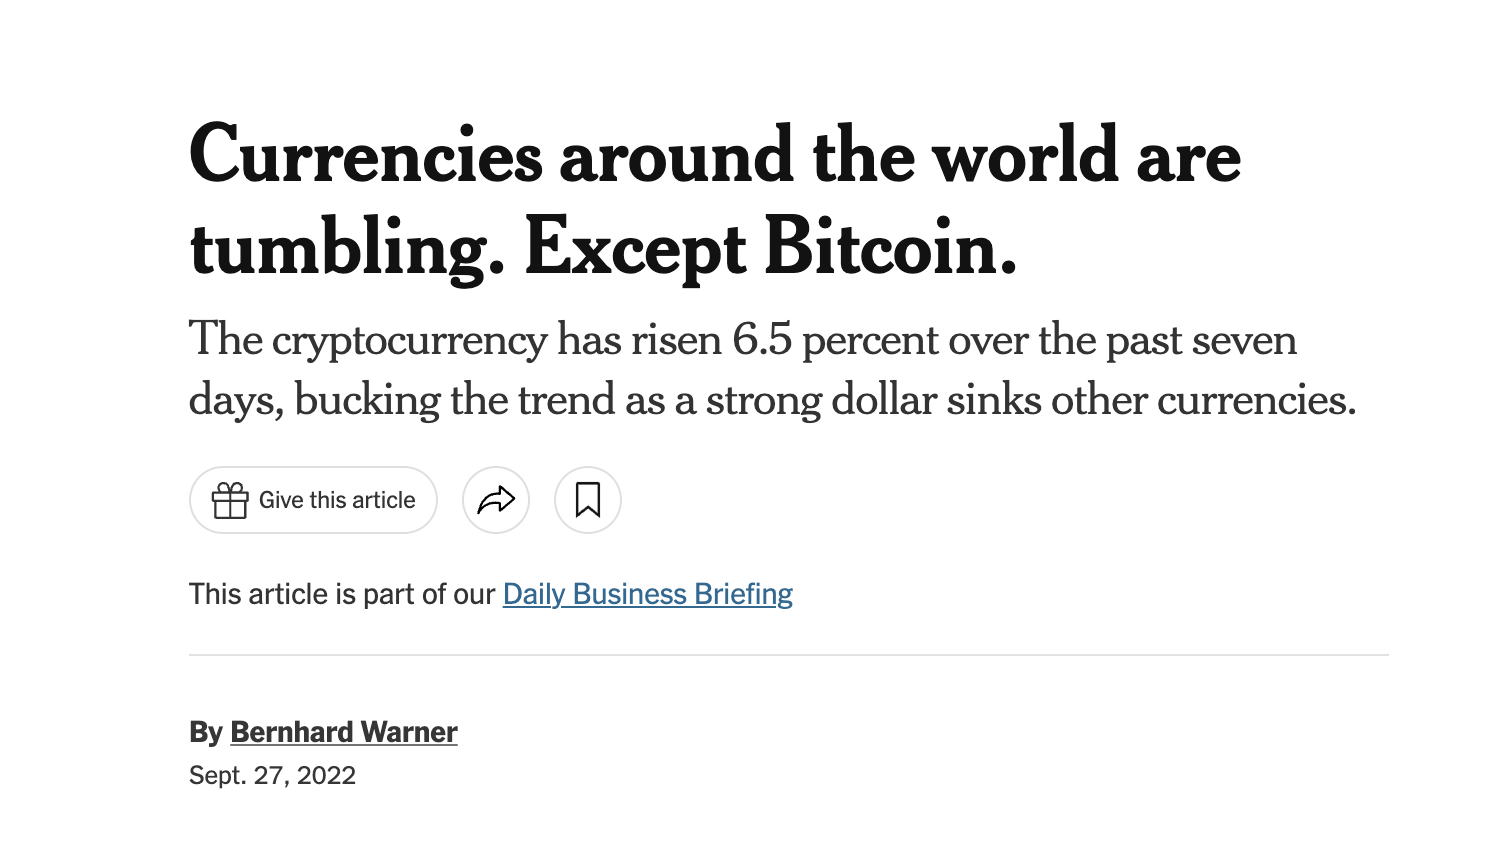This screenshot has width=1496, height=854.
Task: Click the Sept. 27, 2022 date text
Action: pyautogui.click(x=271, y=775)
